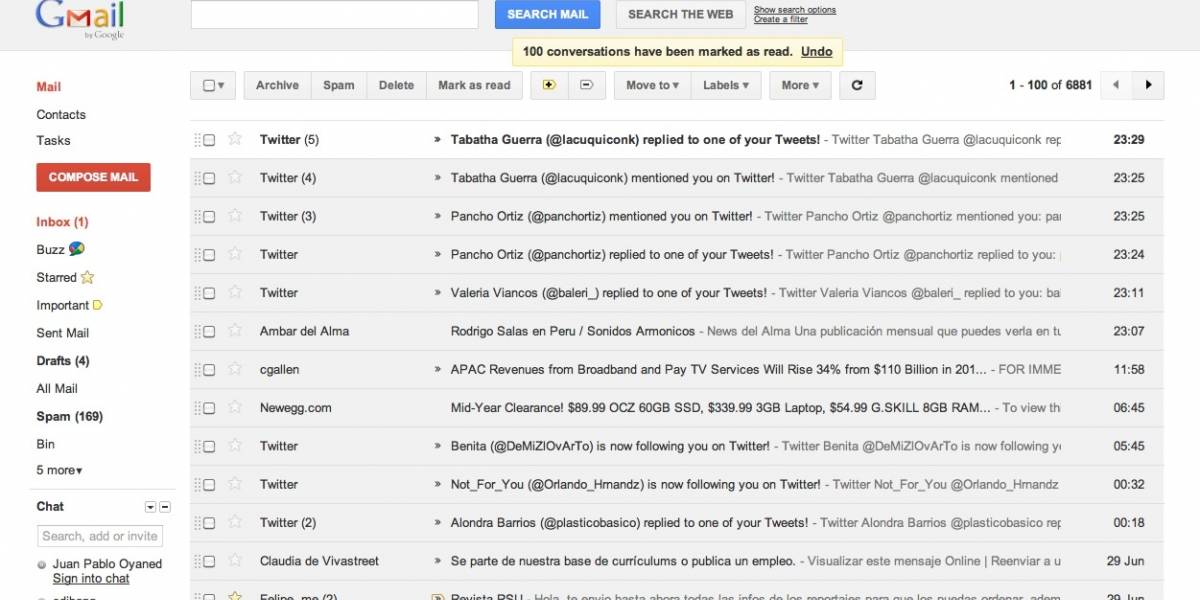
Task: Tick checkbox for Twitter (2) conversation
Action: (209, 523)
